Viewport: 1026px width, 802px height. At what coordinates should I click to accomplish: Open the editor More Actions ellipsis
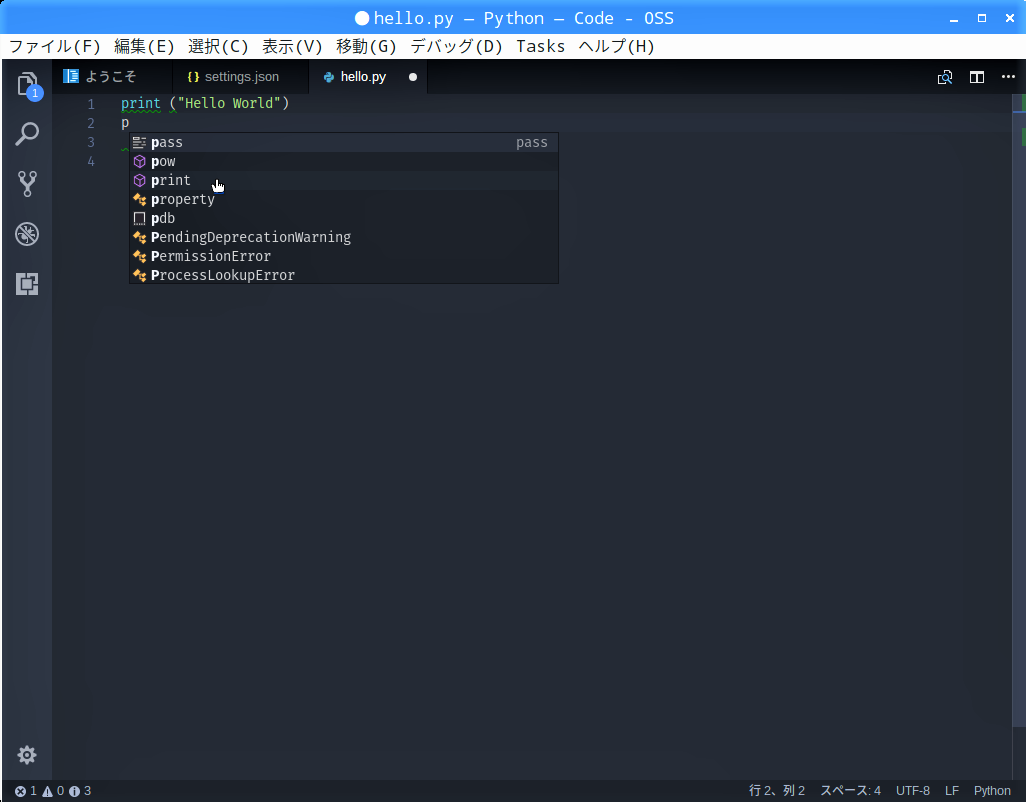coord(1008,77)
